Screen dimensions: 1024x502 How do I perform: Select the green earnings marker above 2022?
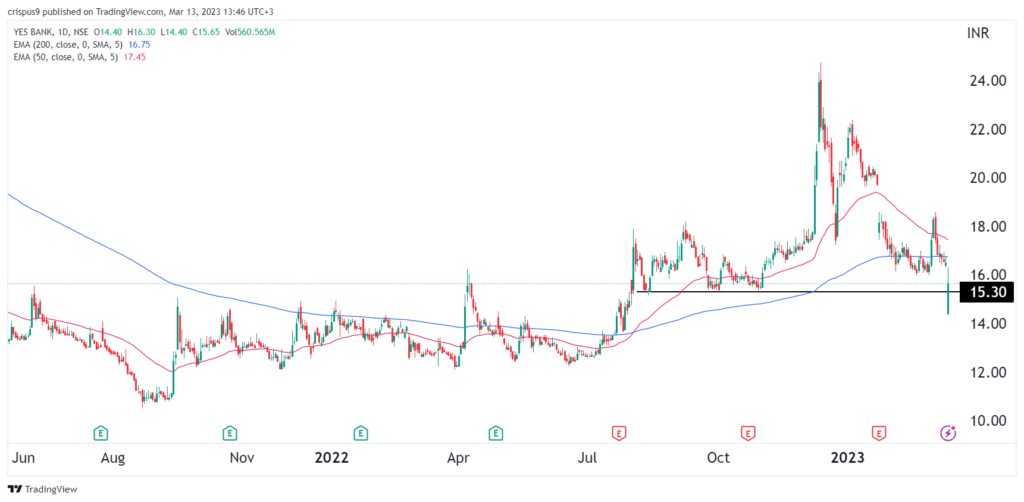[360, 432]
